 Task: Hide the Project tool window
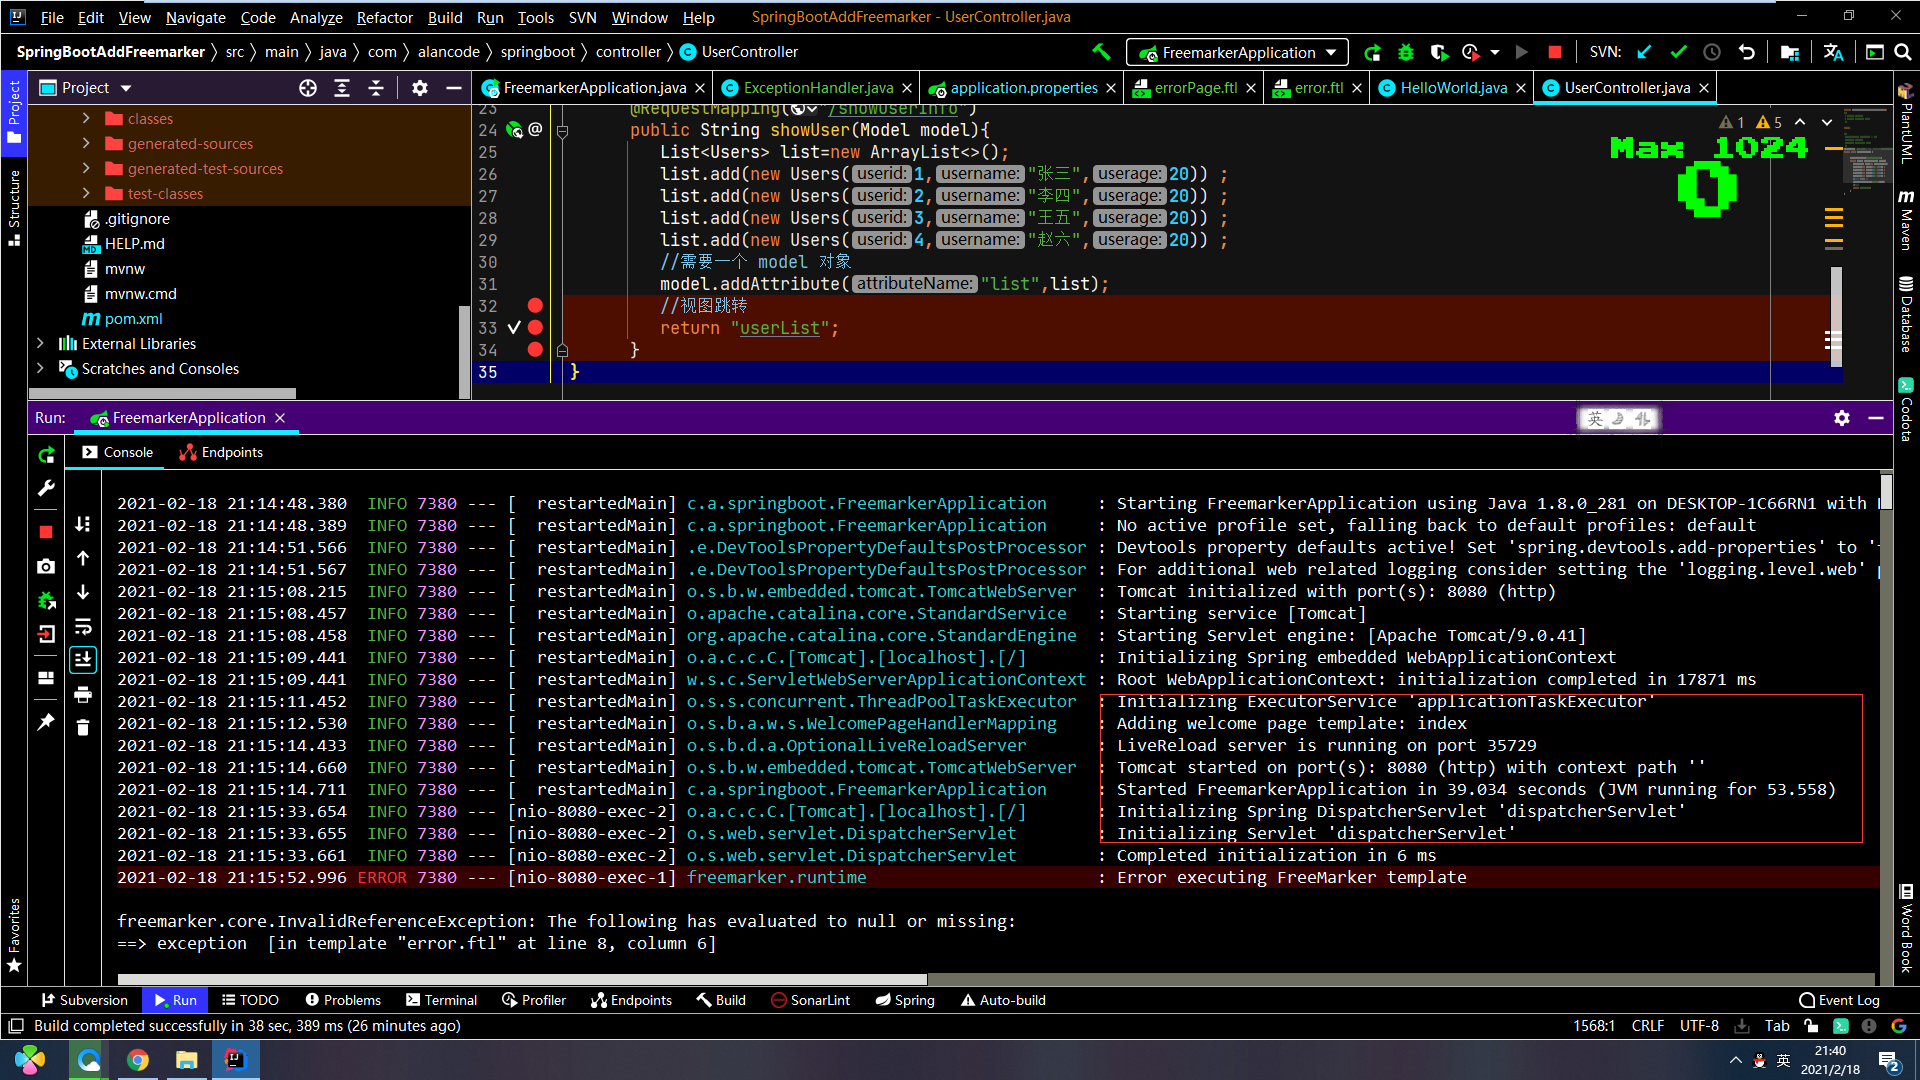pos(453,88)
